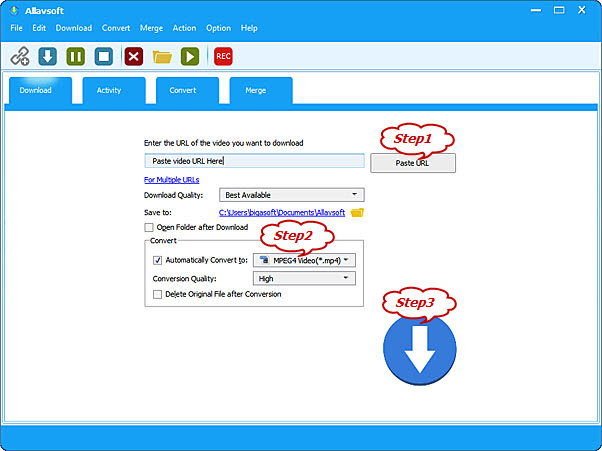Open the Convert menu in the menu bar
Viewport: 602px width, 451px height.
116,28
